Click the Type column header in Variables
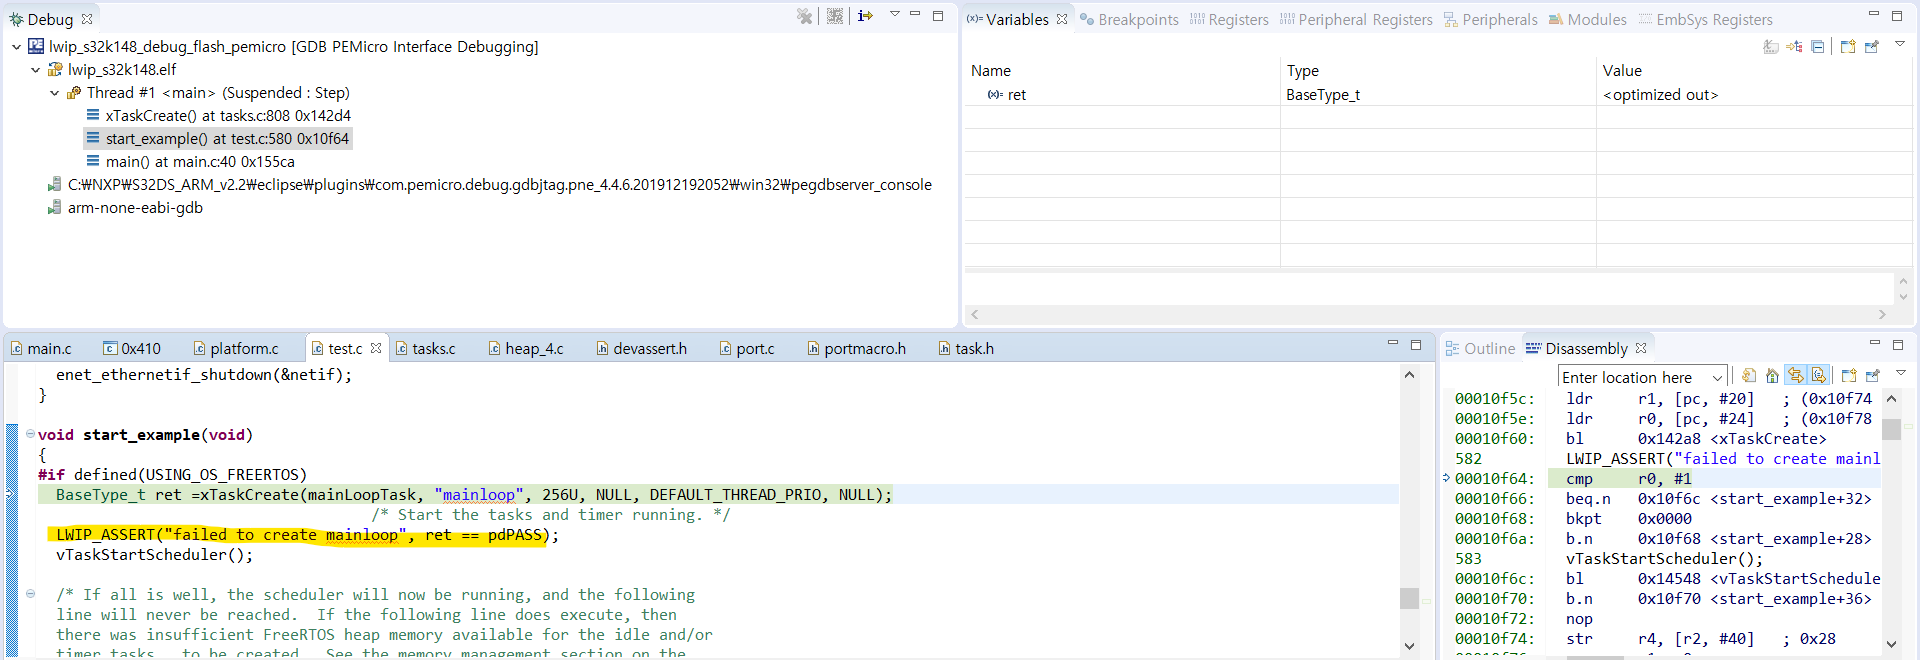 coord(1438,71)
